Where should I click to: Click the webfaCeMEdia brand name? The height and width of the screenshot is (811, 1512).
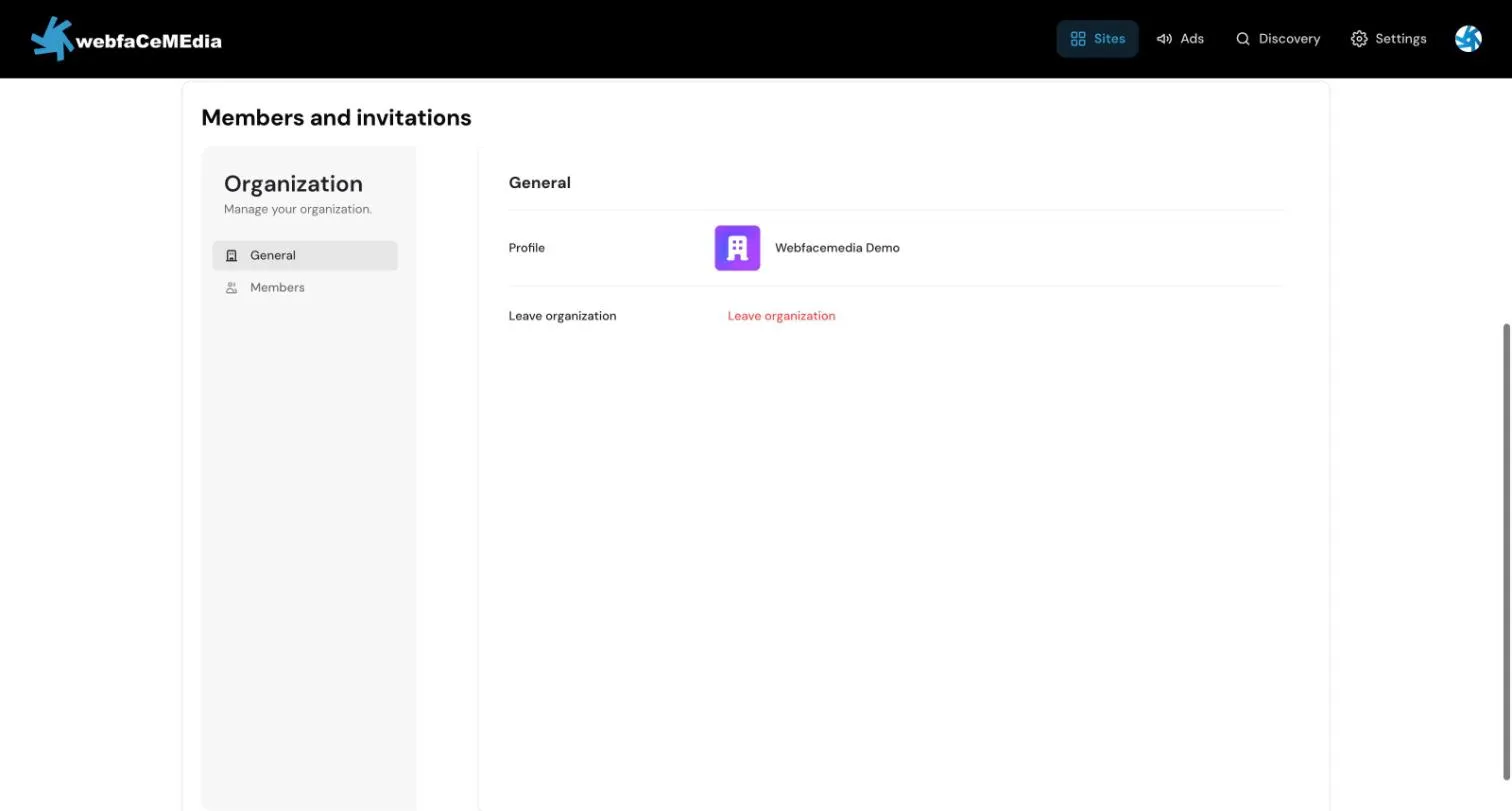pos(149,41)
